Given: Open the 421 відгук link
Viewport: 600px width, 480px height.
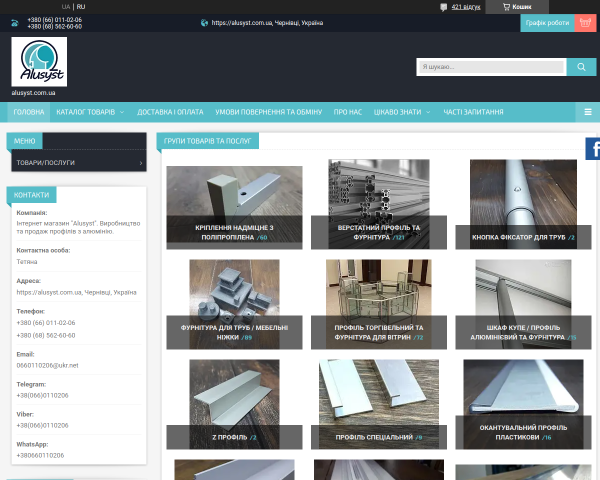Looking at the screenshot, I should click(x=466, y=7).
